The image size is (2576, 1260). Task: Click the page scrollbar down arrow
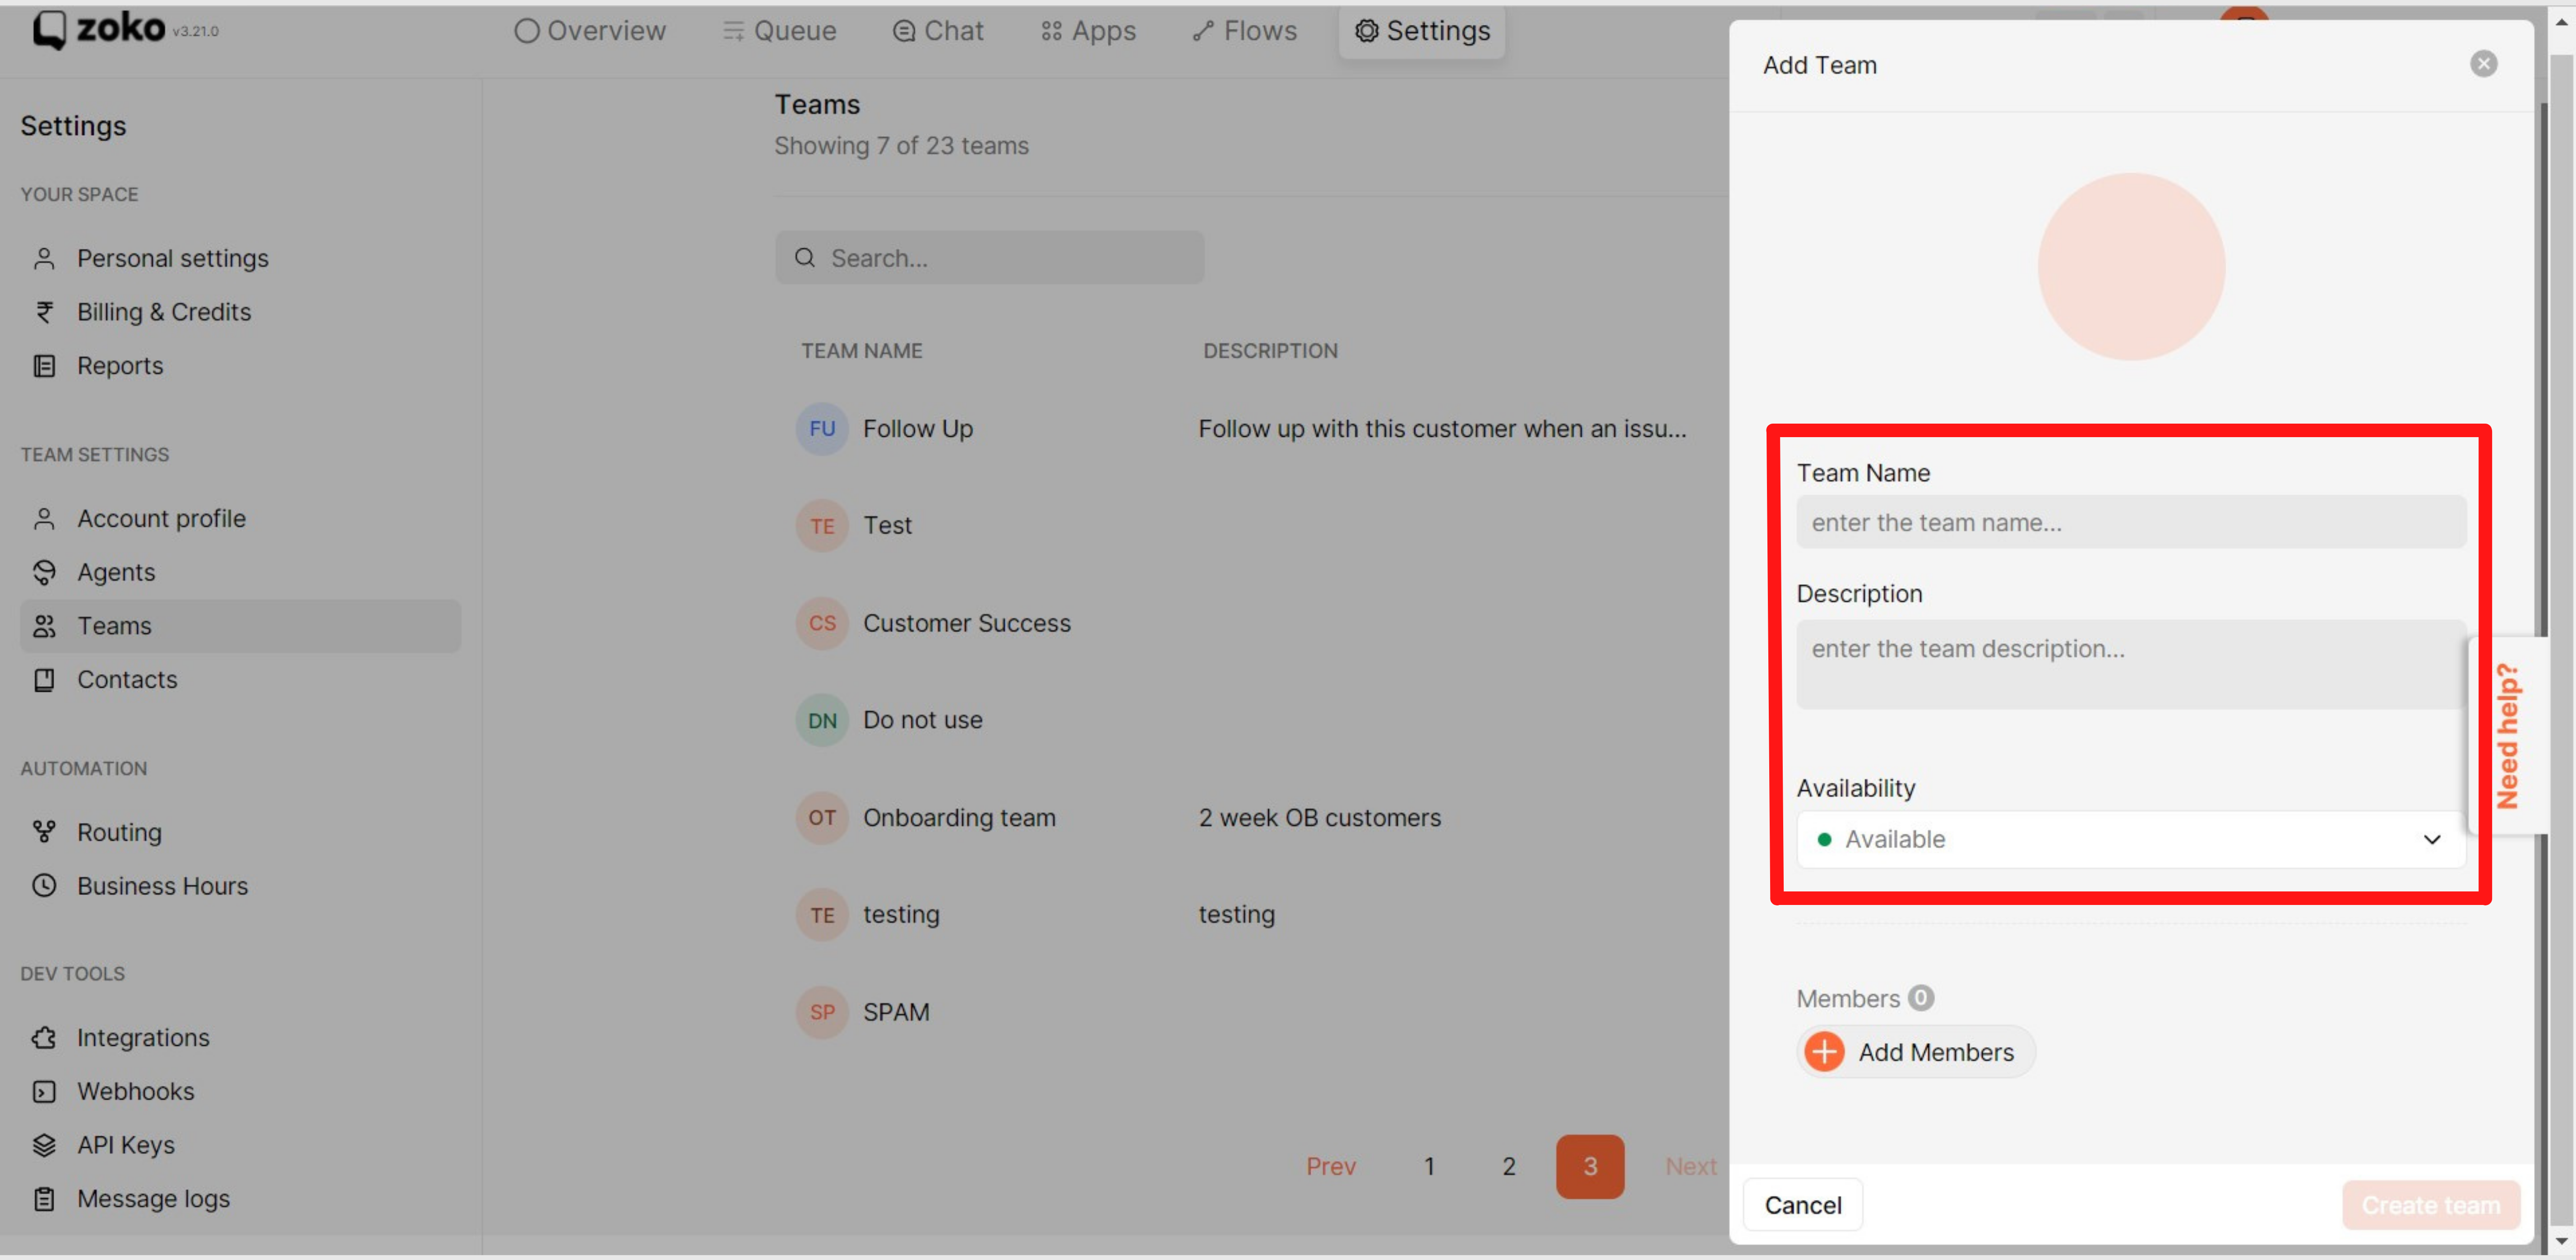(2561, 1241)
